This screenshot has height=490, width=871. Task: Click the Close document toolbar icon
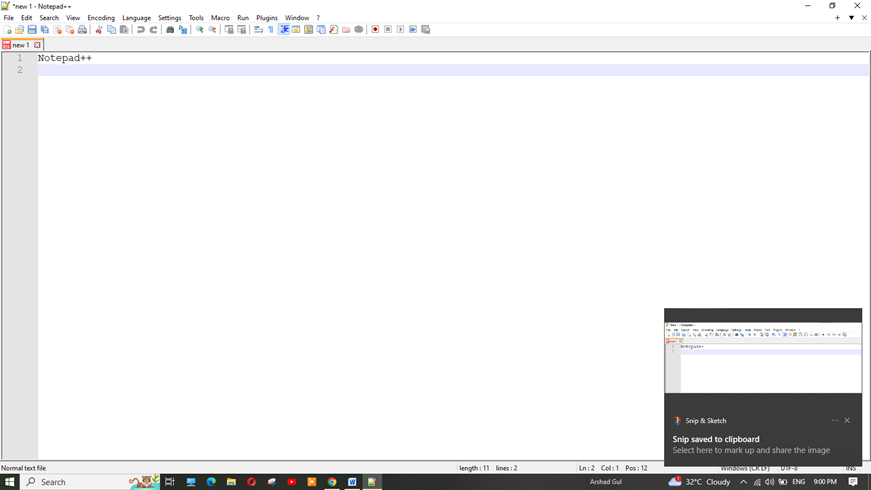pyautogui.click(x=57, y=29)
